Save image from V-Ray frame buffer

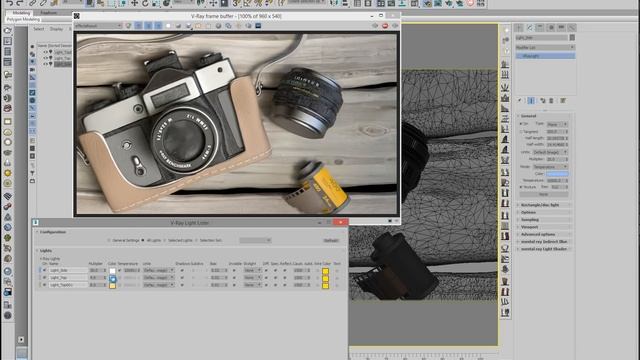(189, 26)
